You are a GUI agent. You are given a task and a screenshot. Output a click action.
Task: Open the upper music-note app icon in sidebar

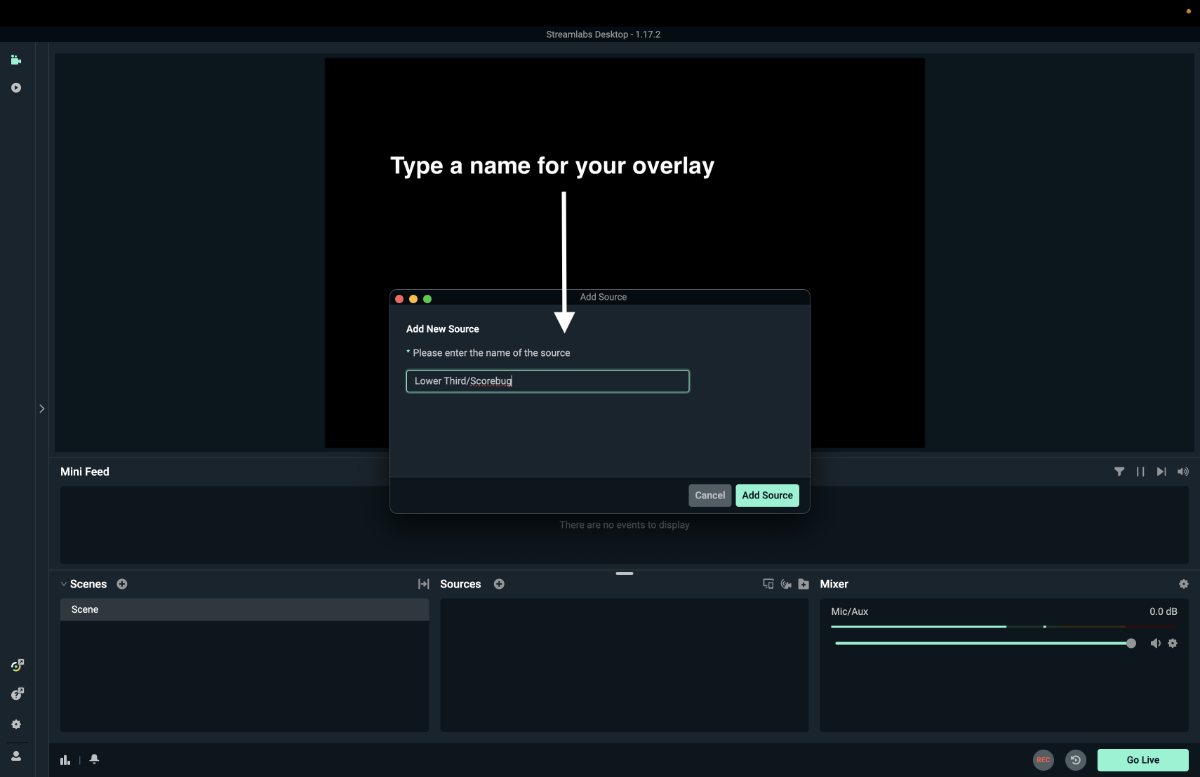(17, 666)
